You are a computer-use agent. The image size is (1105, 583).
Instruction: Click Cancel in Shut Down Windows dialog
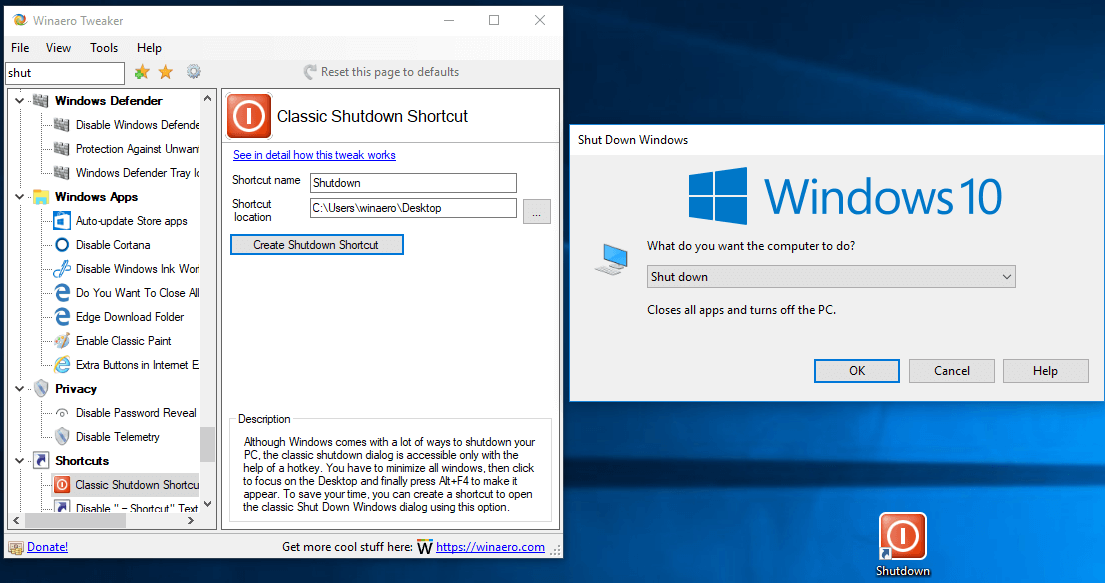(x=952, y=371)
